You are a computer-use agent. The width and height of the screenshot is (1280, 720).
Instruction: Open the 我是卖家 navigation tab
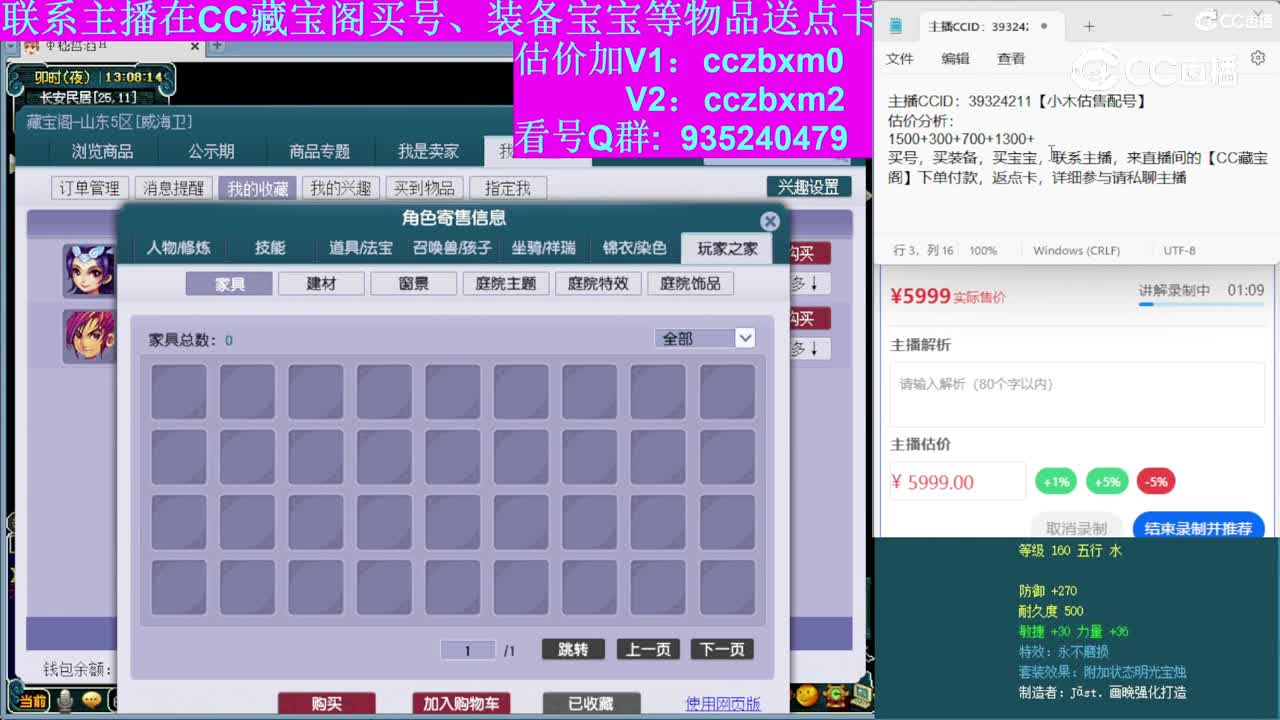tap(428, 151)
